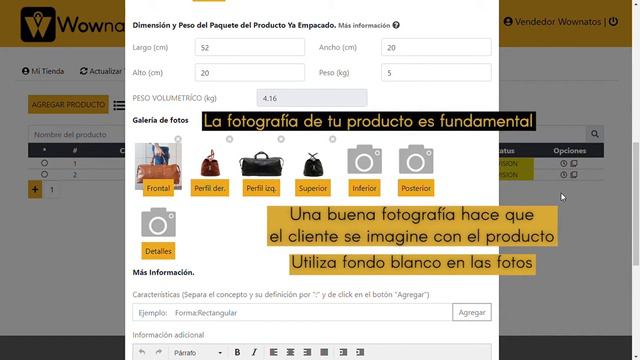
Task: Select radio button above Perfil der. photo
Action: [229, 139]
